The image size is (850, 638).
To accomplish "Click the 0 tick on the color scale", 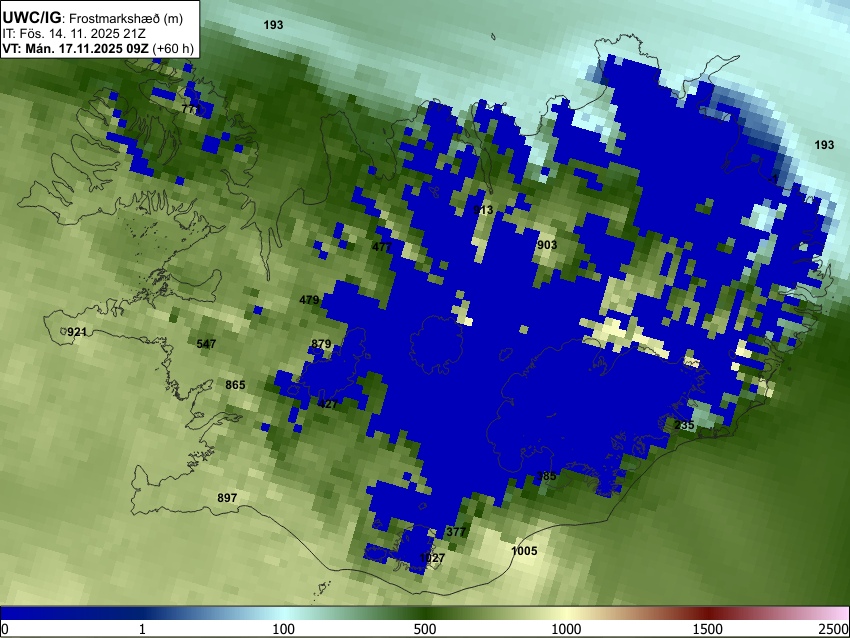I will (x=5, y=629).
